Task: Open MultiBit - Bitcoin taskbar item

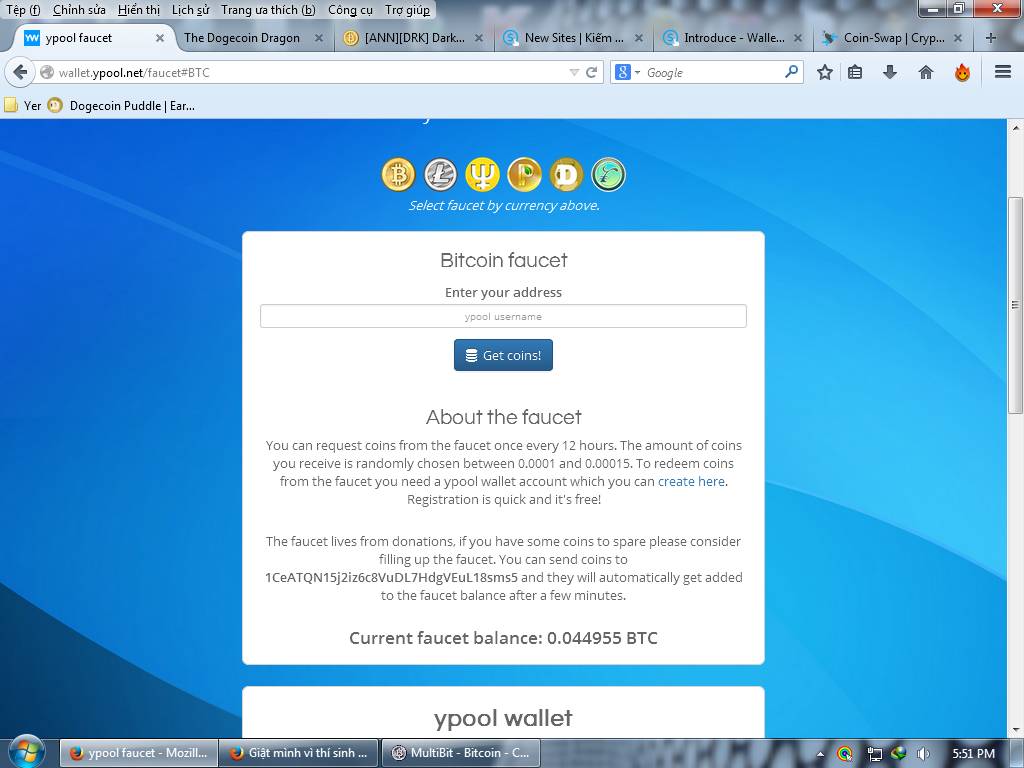Action: tap(460, 753)
